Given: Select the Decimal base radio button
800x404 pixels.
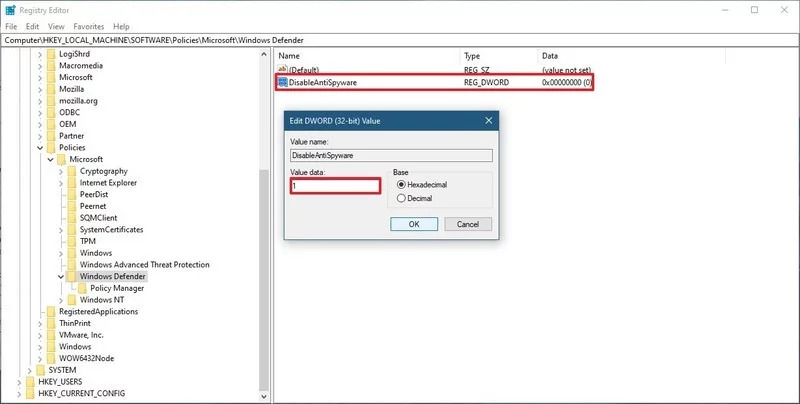Looking at the screenshot, I should (402, 198).
